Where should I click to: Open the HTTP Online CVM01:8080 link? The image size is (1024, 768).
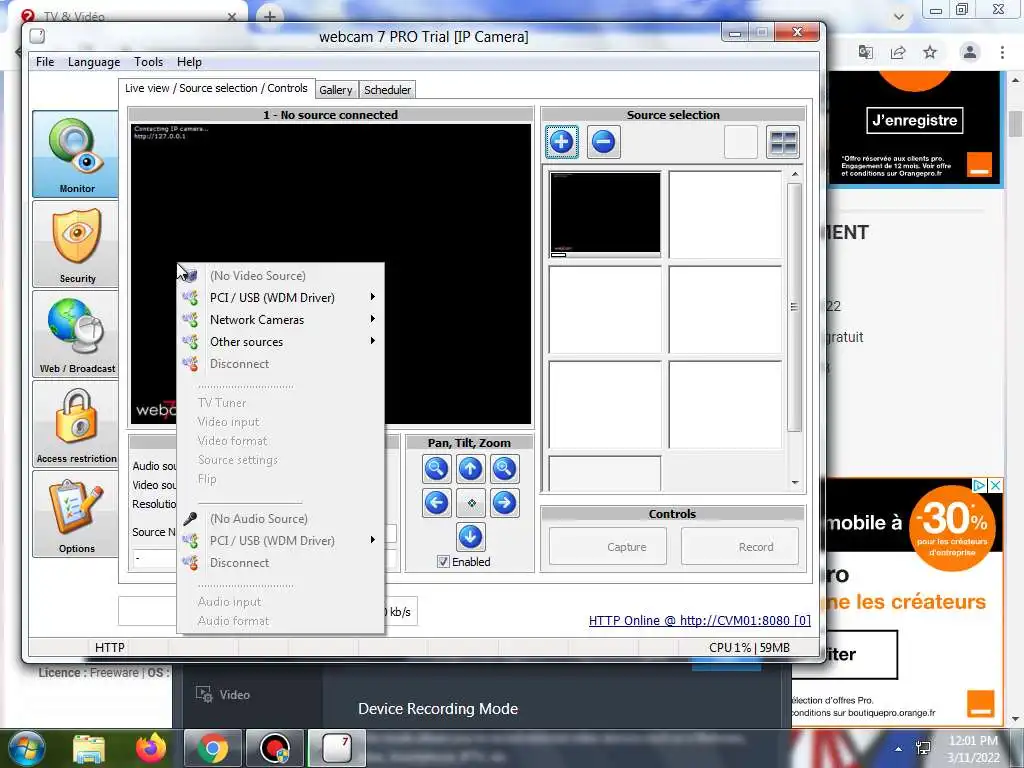coord(699,620)
